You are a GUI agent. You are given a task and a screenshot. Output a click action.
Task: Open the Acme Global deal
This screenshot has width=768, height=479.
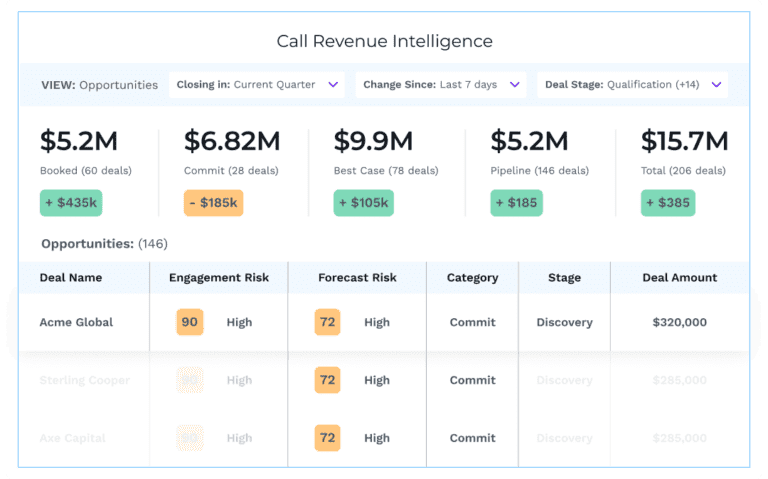76,322
